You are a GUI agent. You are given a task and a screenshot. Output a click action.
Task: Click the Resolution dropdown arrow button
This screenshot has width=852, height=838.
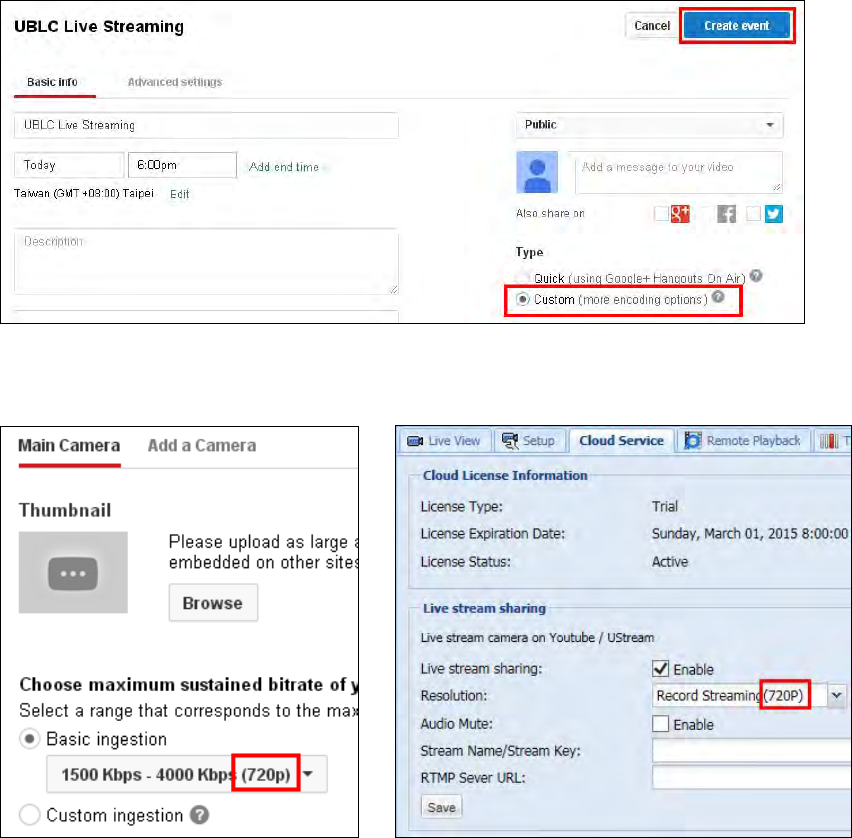(837, 696)
